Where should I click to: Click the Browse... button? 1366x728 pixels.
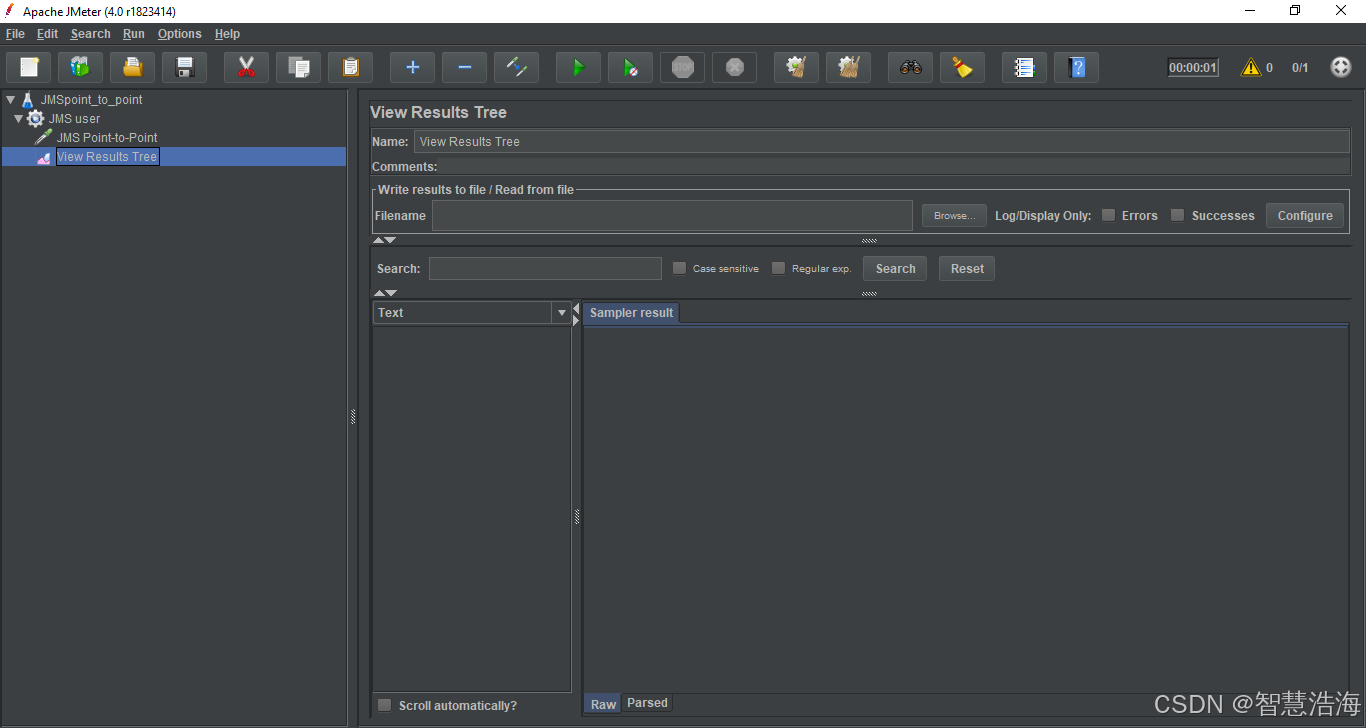[954, 215]
